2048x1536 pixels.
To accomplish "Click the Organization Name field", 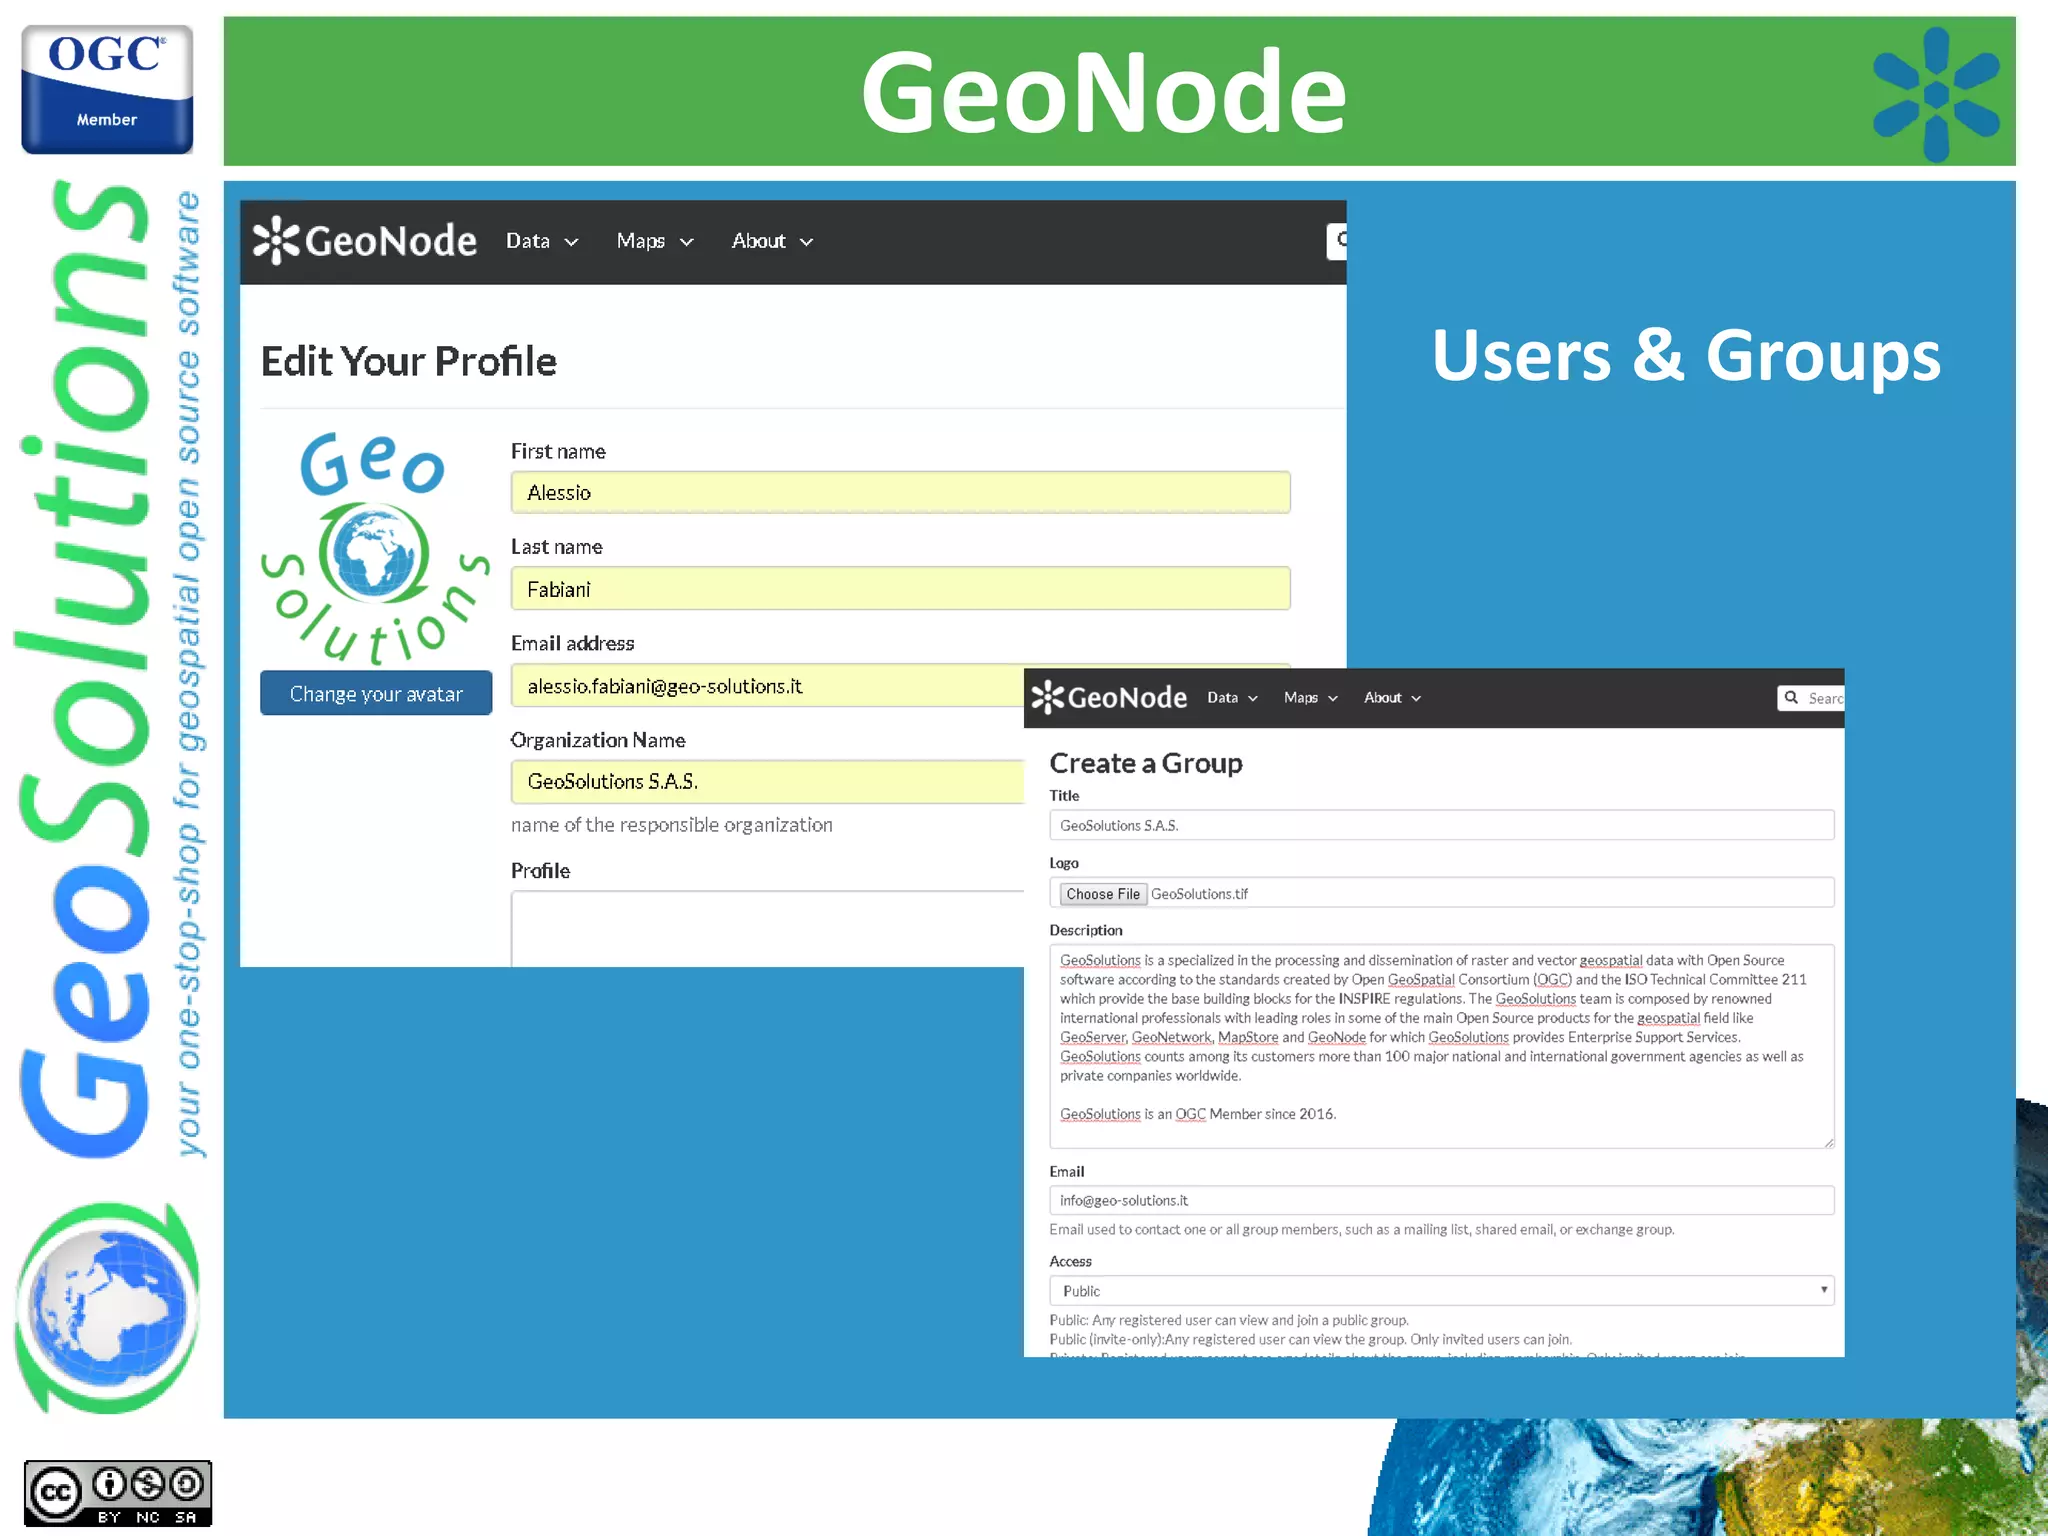I will [x=767, y=781].
